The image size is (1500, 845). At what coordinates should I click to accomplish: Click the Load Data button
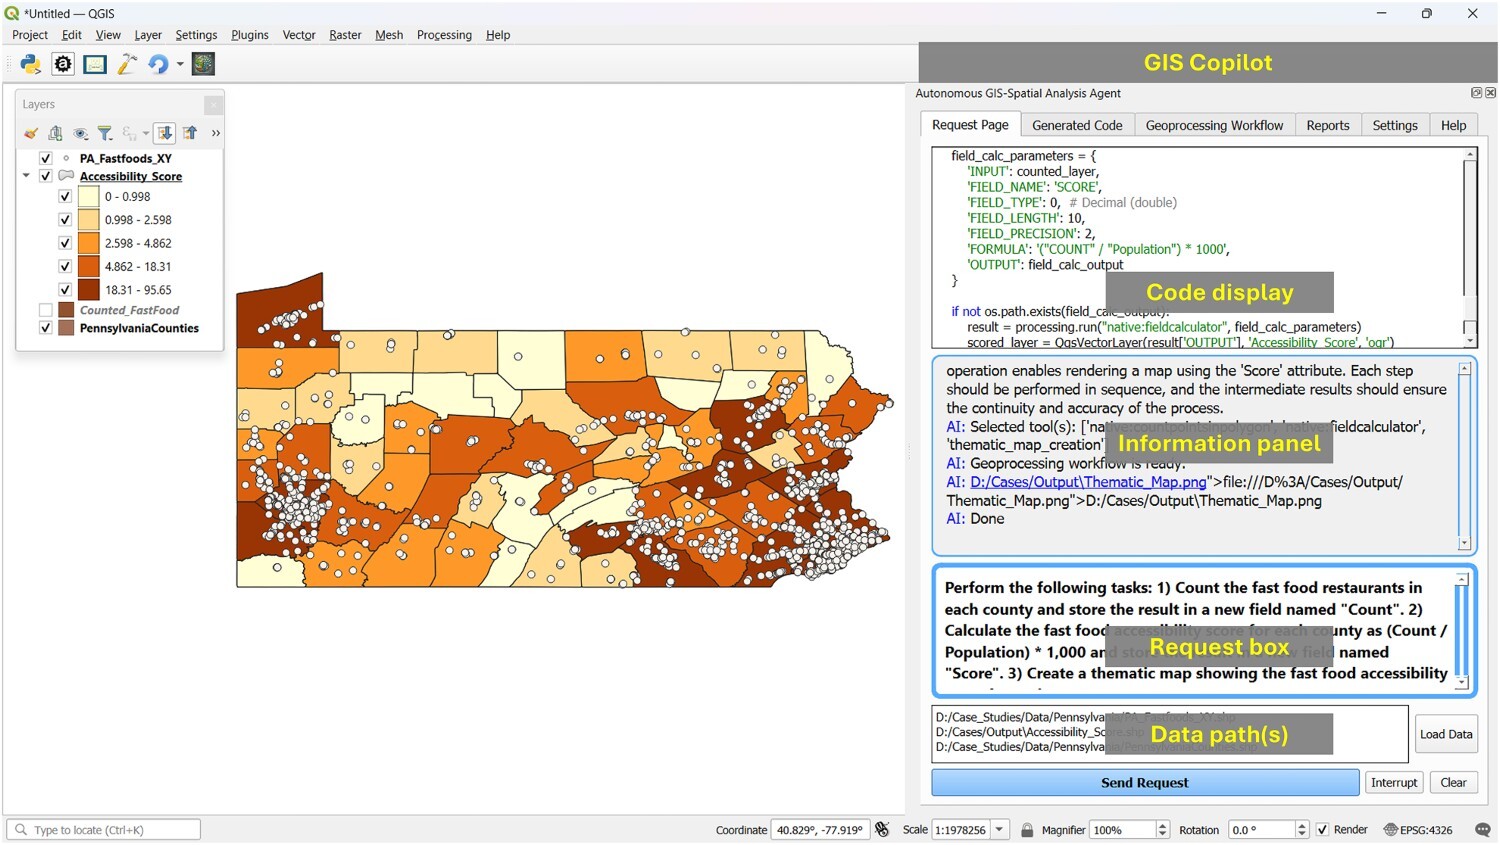[x=1446, y=734]
